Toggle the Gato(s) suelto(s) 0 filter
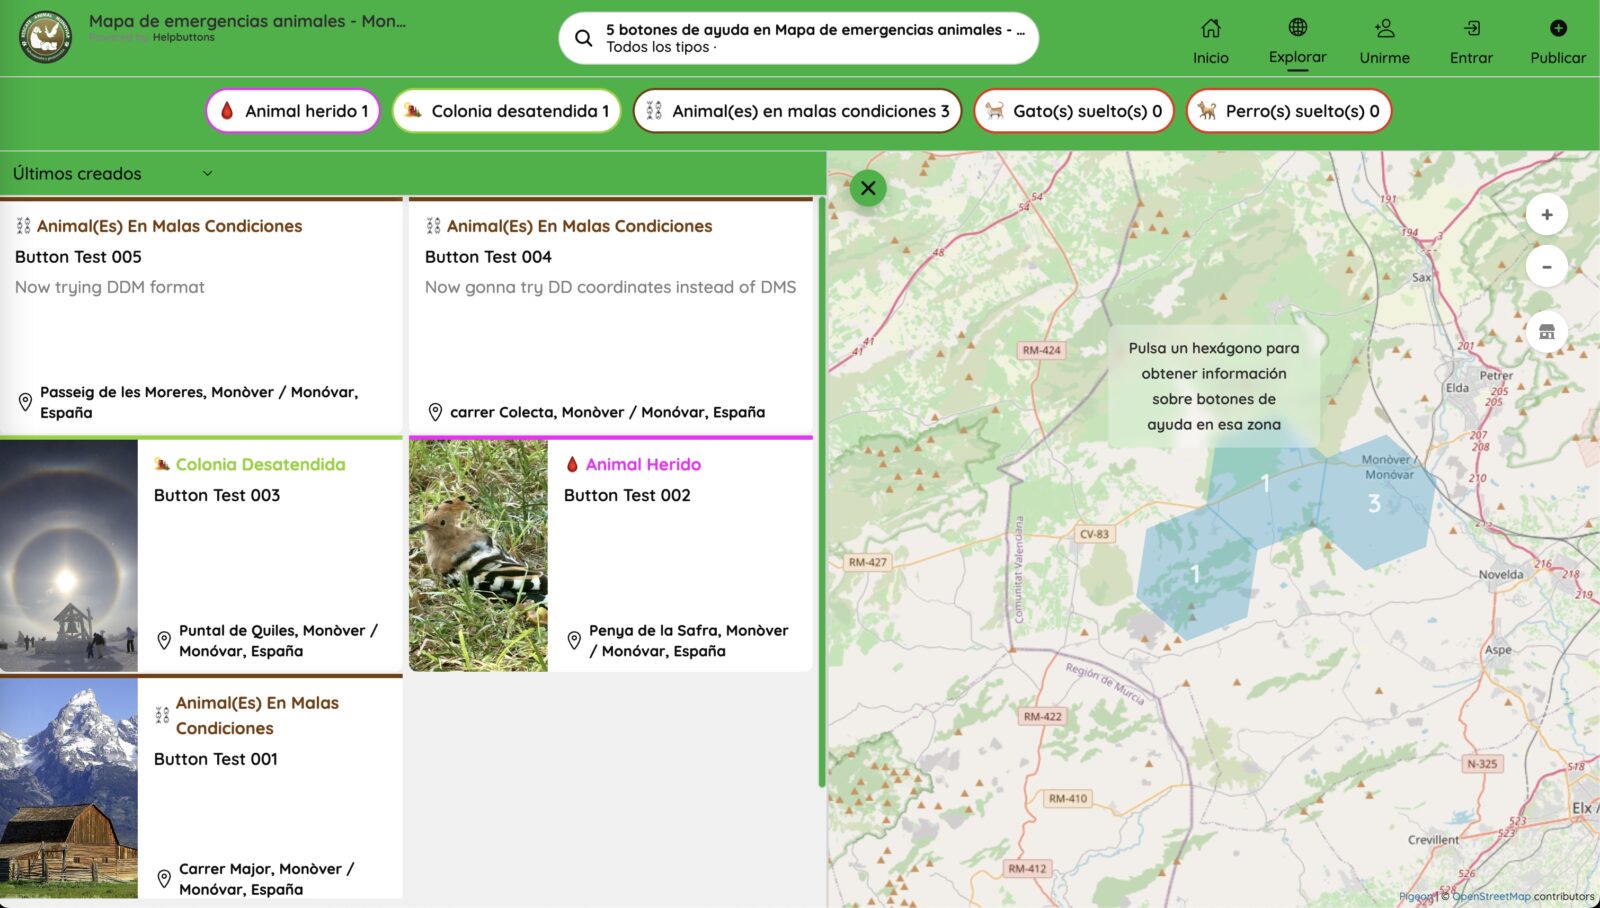1600x908 pixels. pos(1073,111)
